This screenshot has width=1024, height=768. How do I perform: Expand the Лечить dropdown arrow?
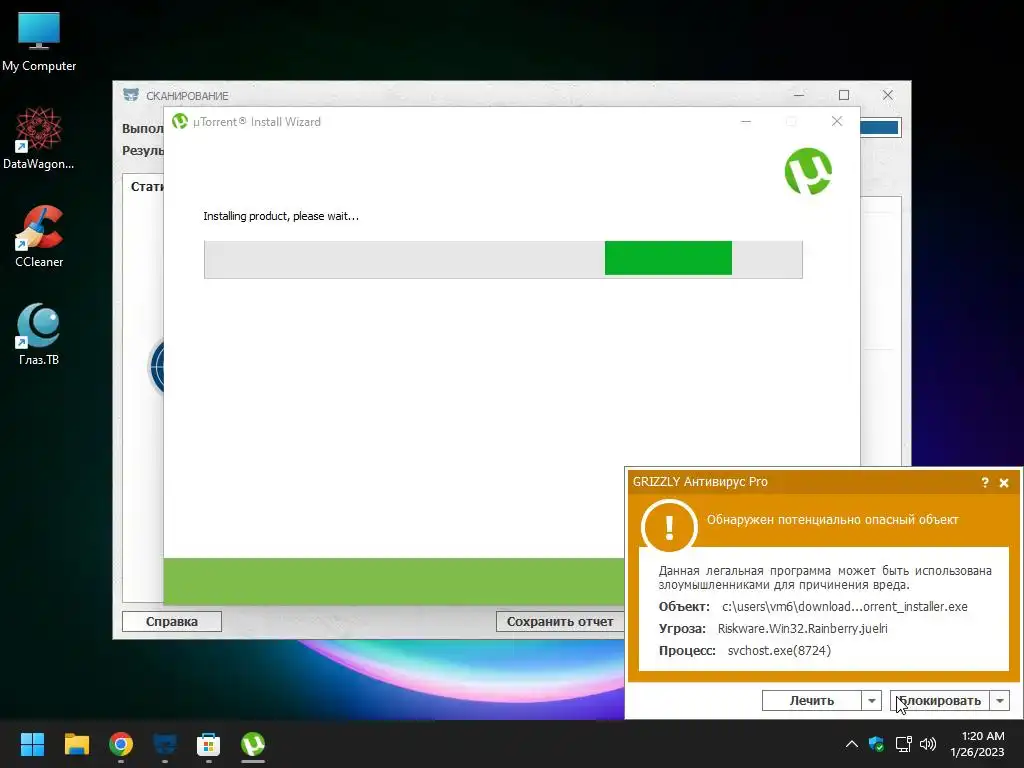[x=872, y=701]
